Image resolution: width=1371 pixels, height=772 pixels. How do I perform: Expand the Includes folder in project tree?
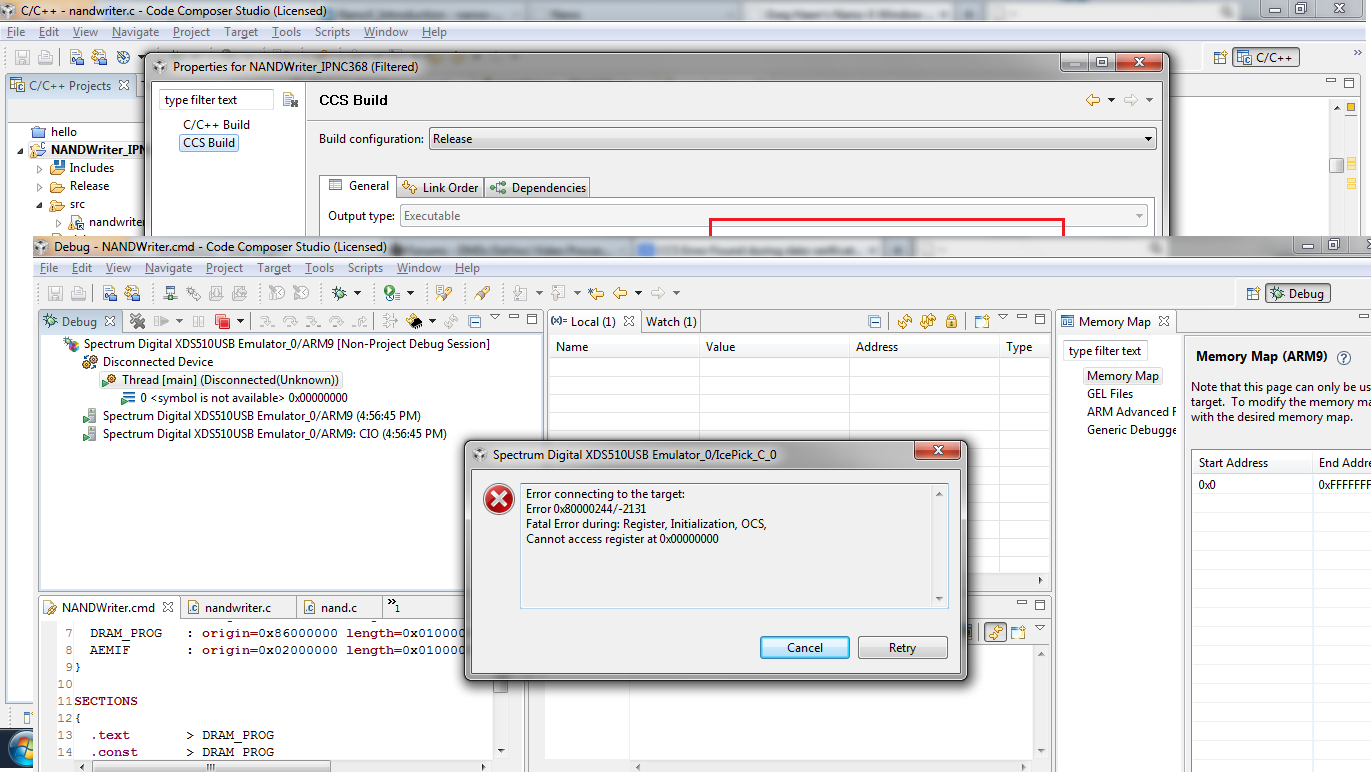(x=40, y=169)
